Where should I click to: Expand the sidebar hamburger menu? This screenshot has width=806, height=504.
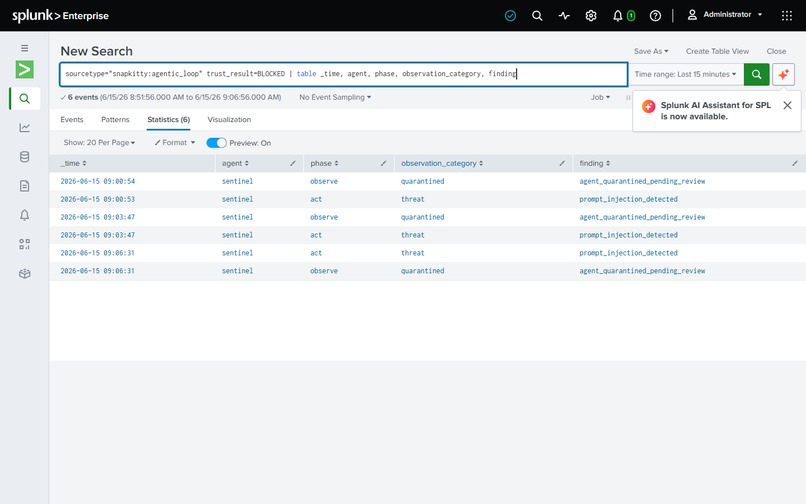(25, 48)
